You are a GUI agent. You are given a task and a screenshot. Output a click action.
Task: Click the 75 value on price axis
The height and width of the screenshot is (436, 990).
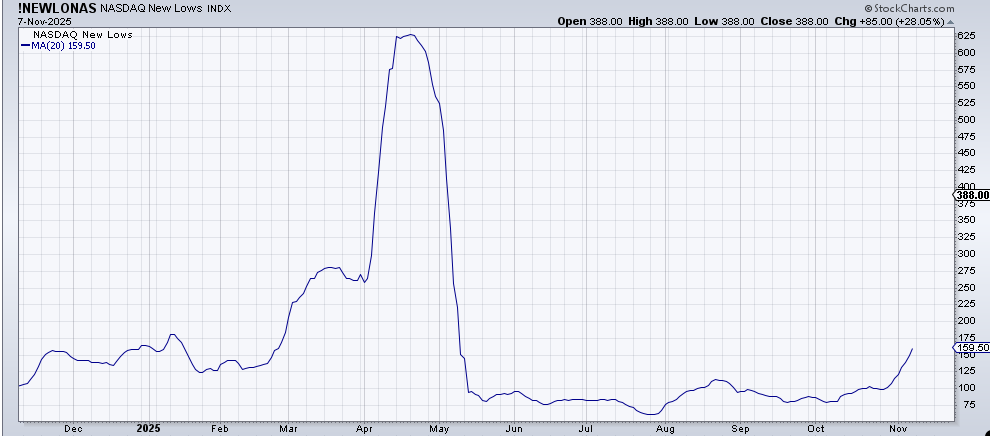[x=968, y=404]
